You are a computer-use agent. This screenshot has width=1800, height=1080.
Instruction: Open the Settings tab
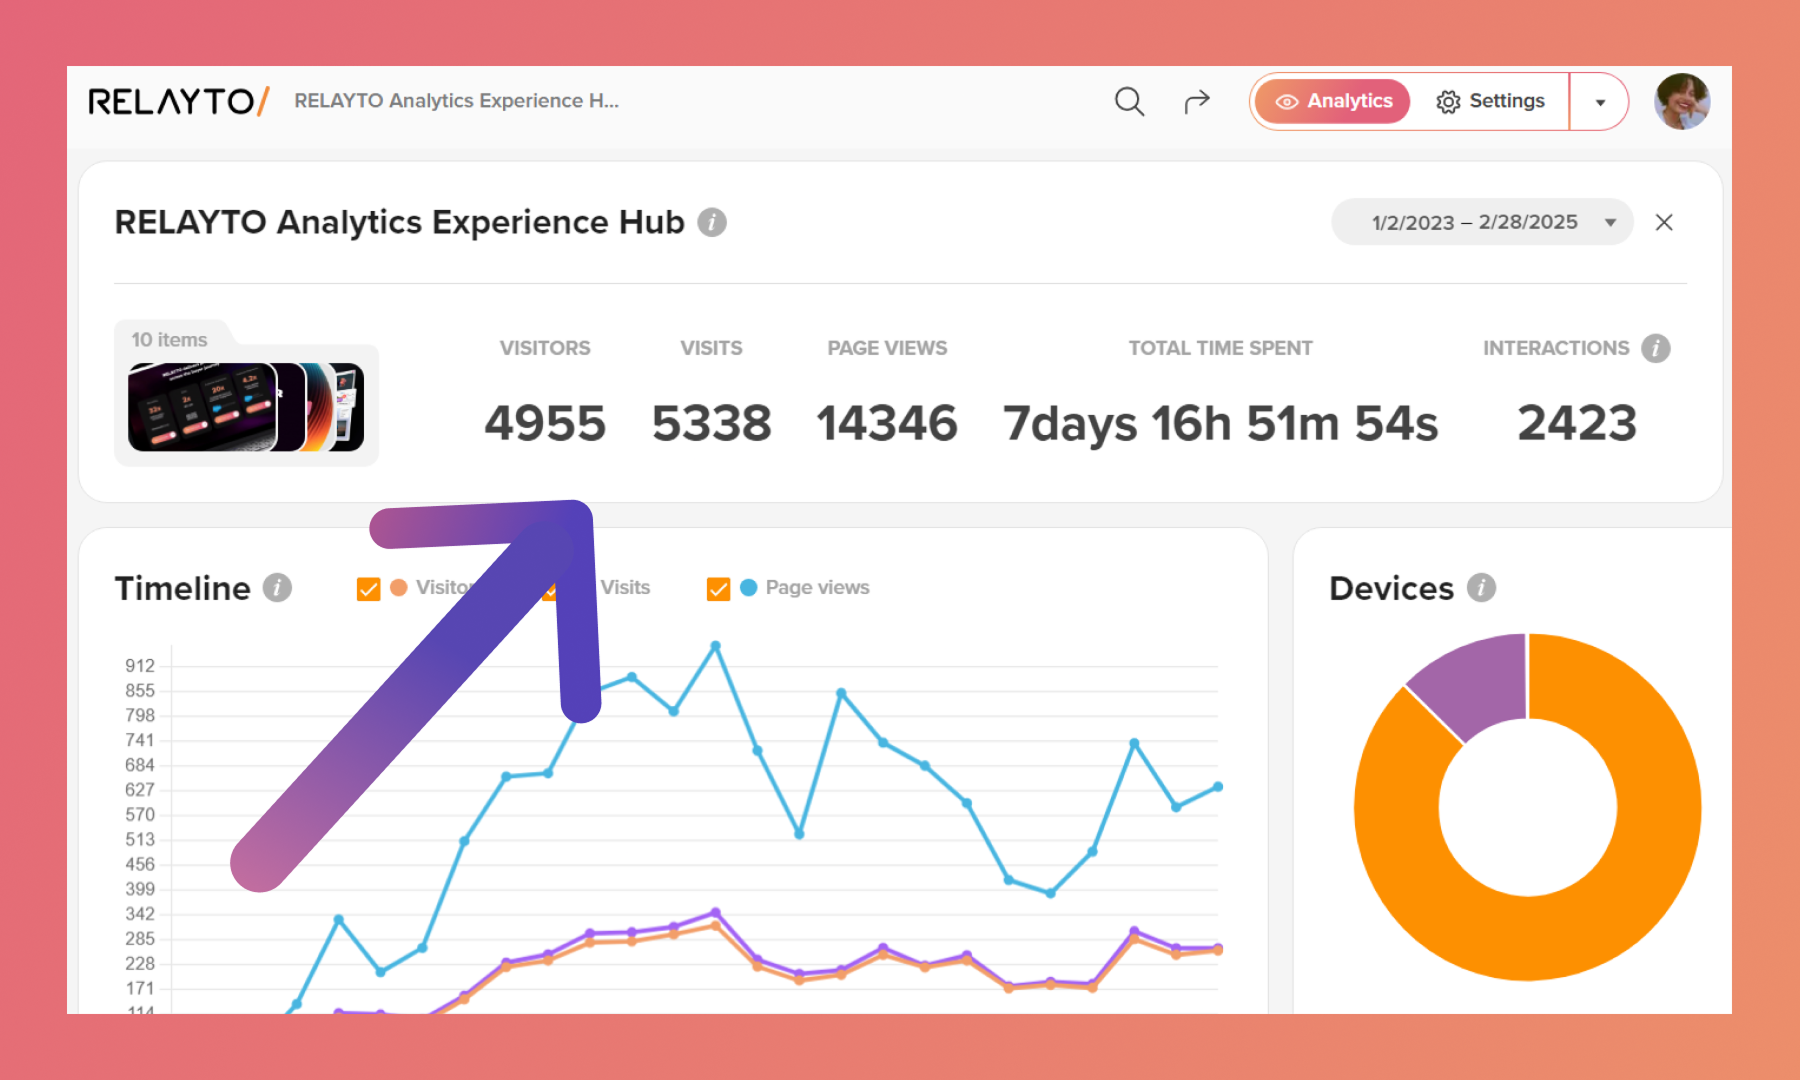pyautogui.click(x=1491, y=101)
